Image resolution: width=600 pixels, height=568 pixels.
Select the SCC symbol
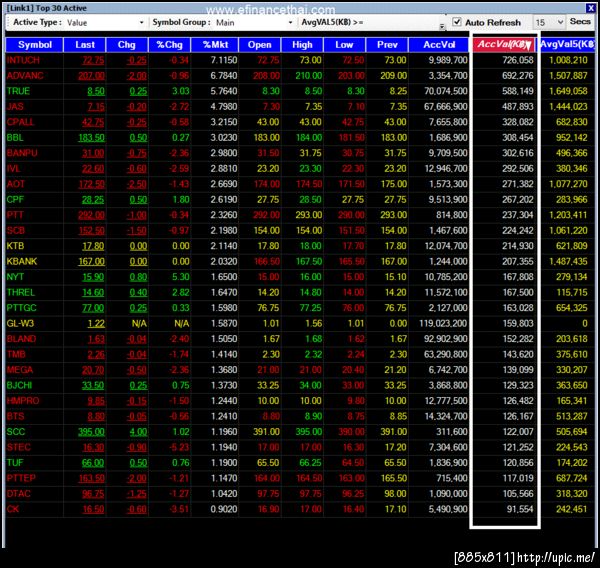point(16,432)
